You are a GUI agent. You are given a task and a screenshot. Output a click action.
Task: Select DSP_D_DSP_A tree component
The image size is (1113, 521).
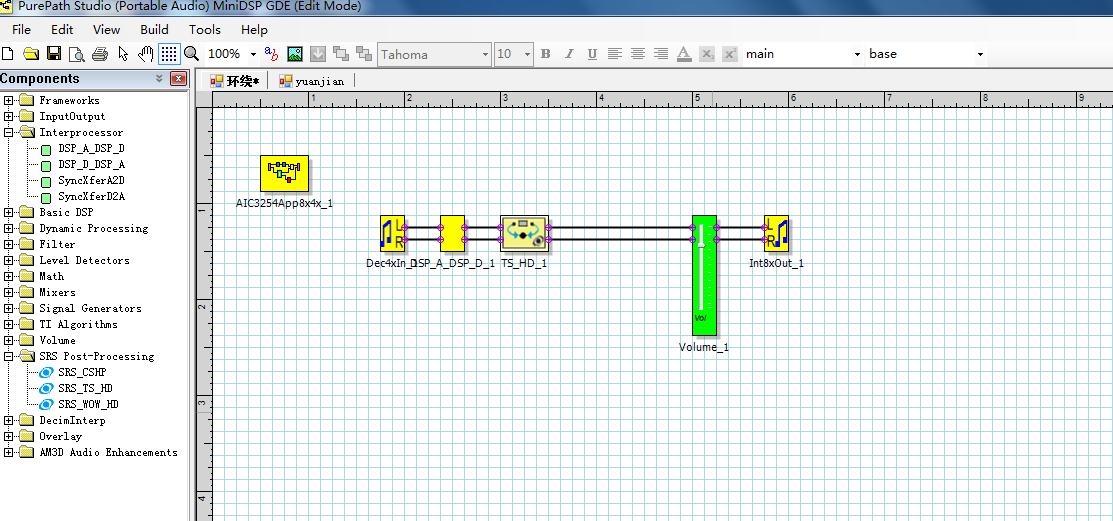click(x=92, y=165)
